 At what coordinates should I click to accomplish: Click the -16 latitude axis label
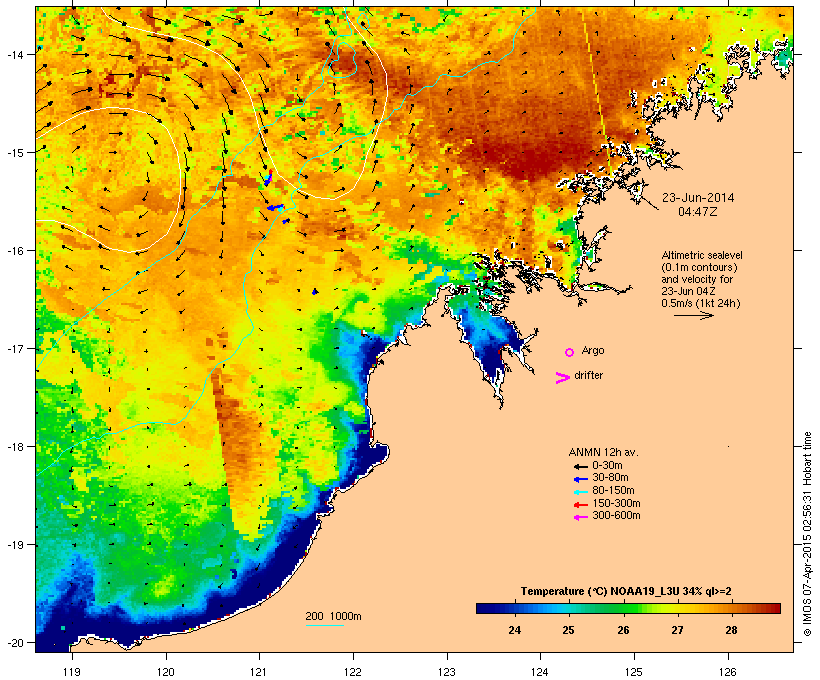coord(15,251)
